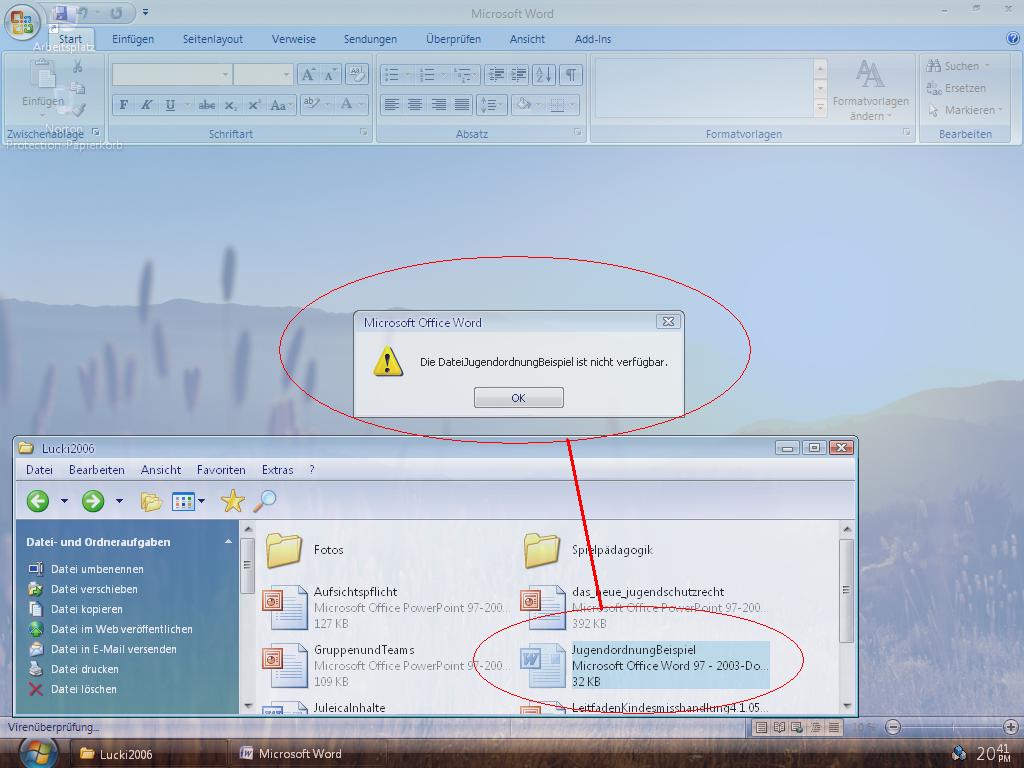Increase font size with the grow icon

[x=308, y=75]
